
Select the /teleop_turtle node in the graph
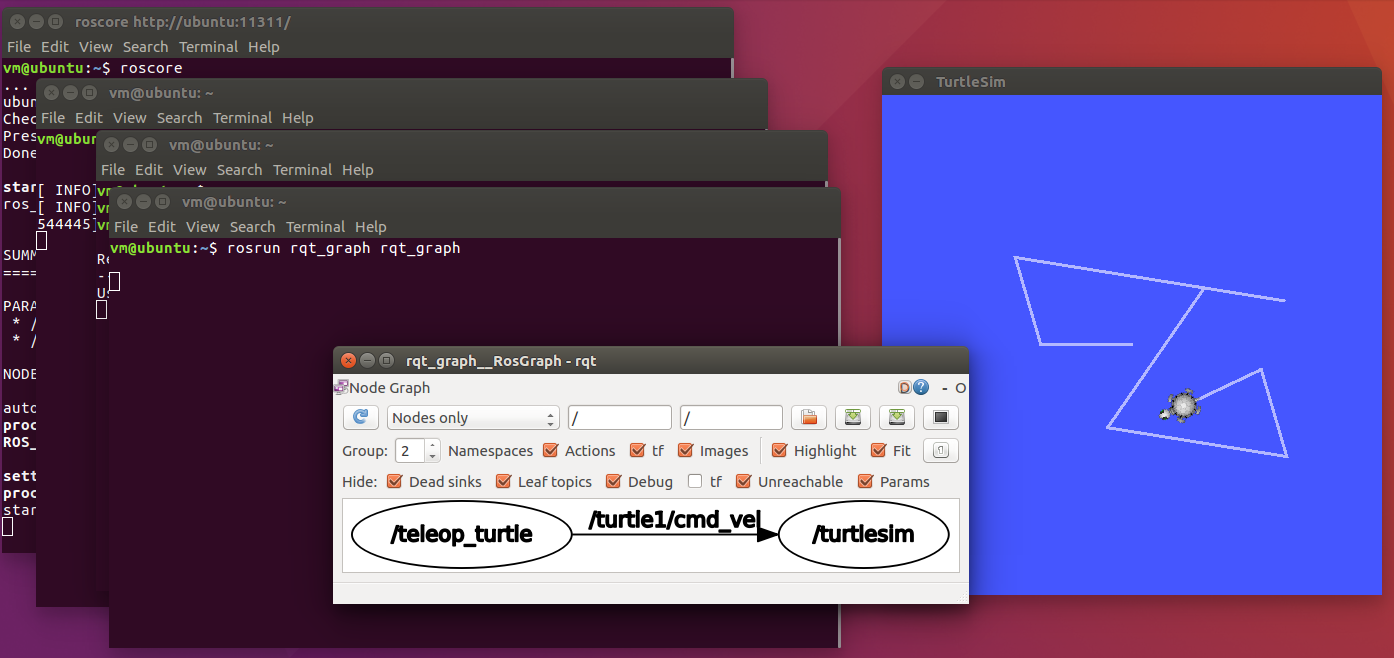461,535
